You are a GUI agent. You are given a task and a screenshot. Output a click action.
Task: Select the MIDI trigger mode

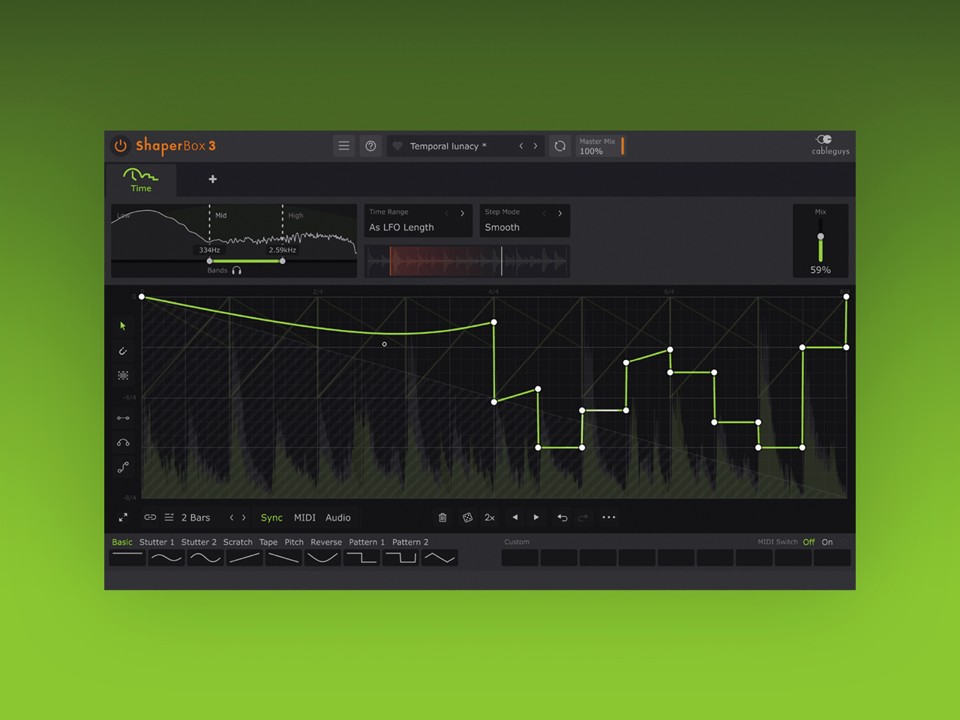pyautogui.click(x=305, y=517)
